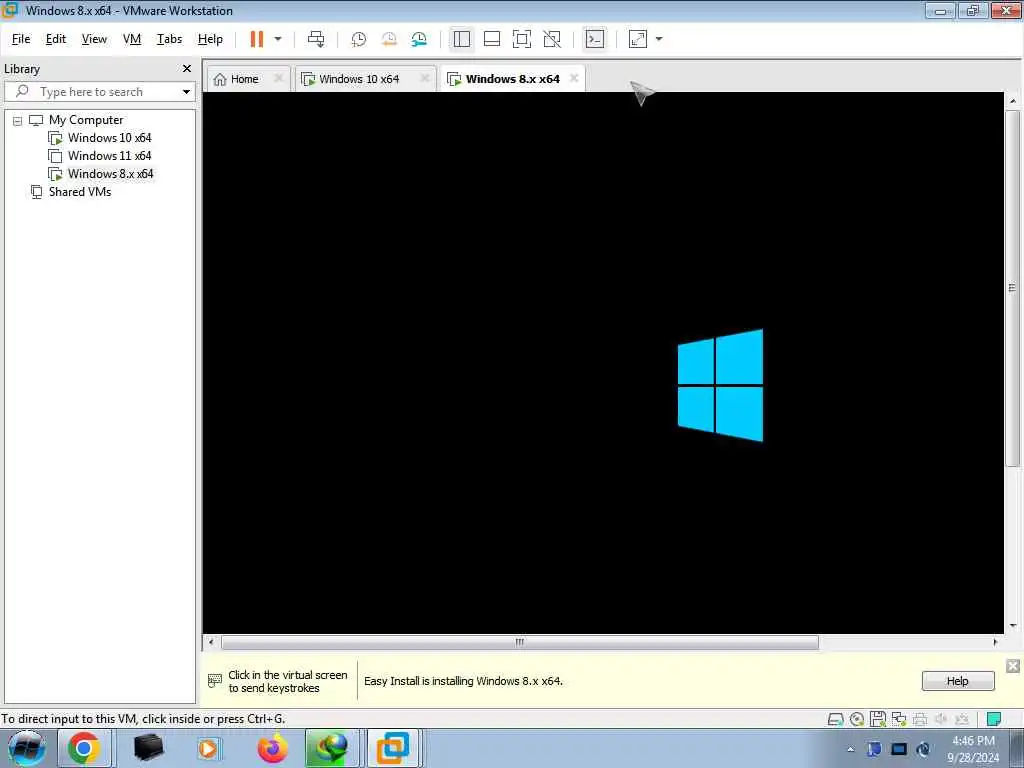Click the sound card status icon
The image size is (1024, 768).
(x=941, y=719)
